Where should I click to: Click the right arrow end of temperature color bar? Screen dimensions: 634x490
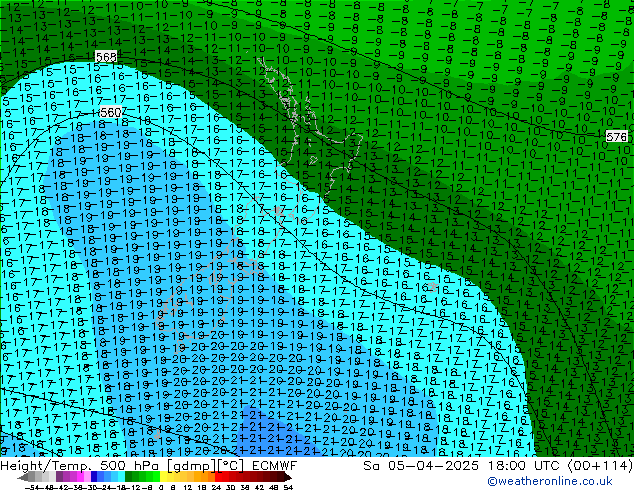coord(288,477)
